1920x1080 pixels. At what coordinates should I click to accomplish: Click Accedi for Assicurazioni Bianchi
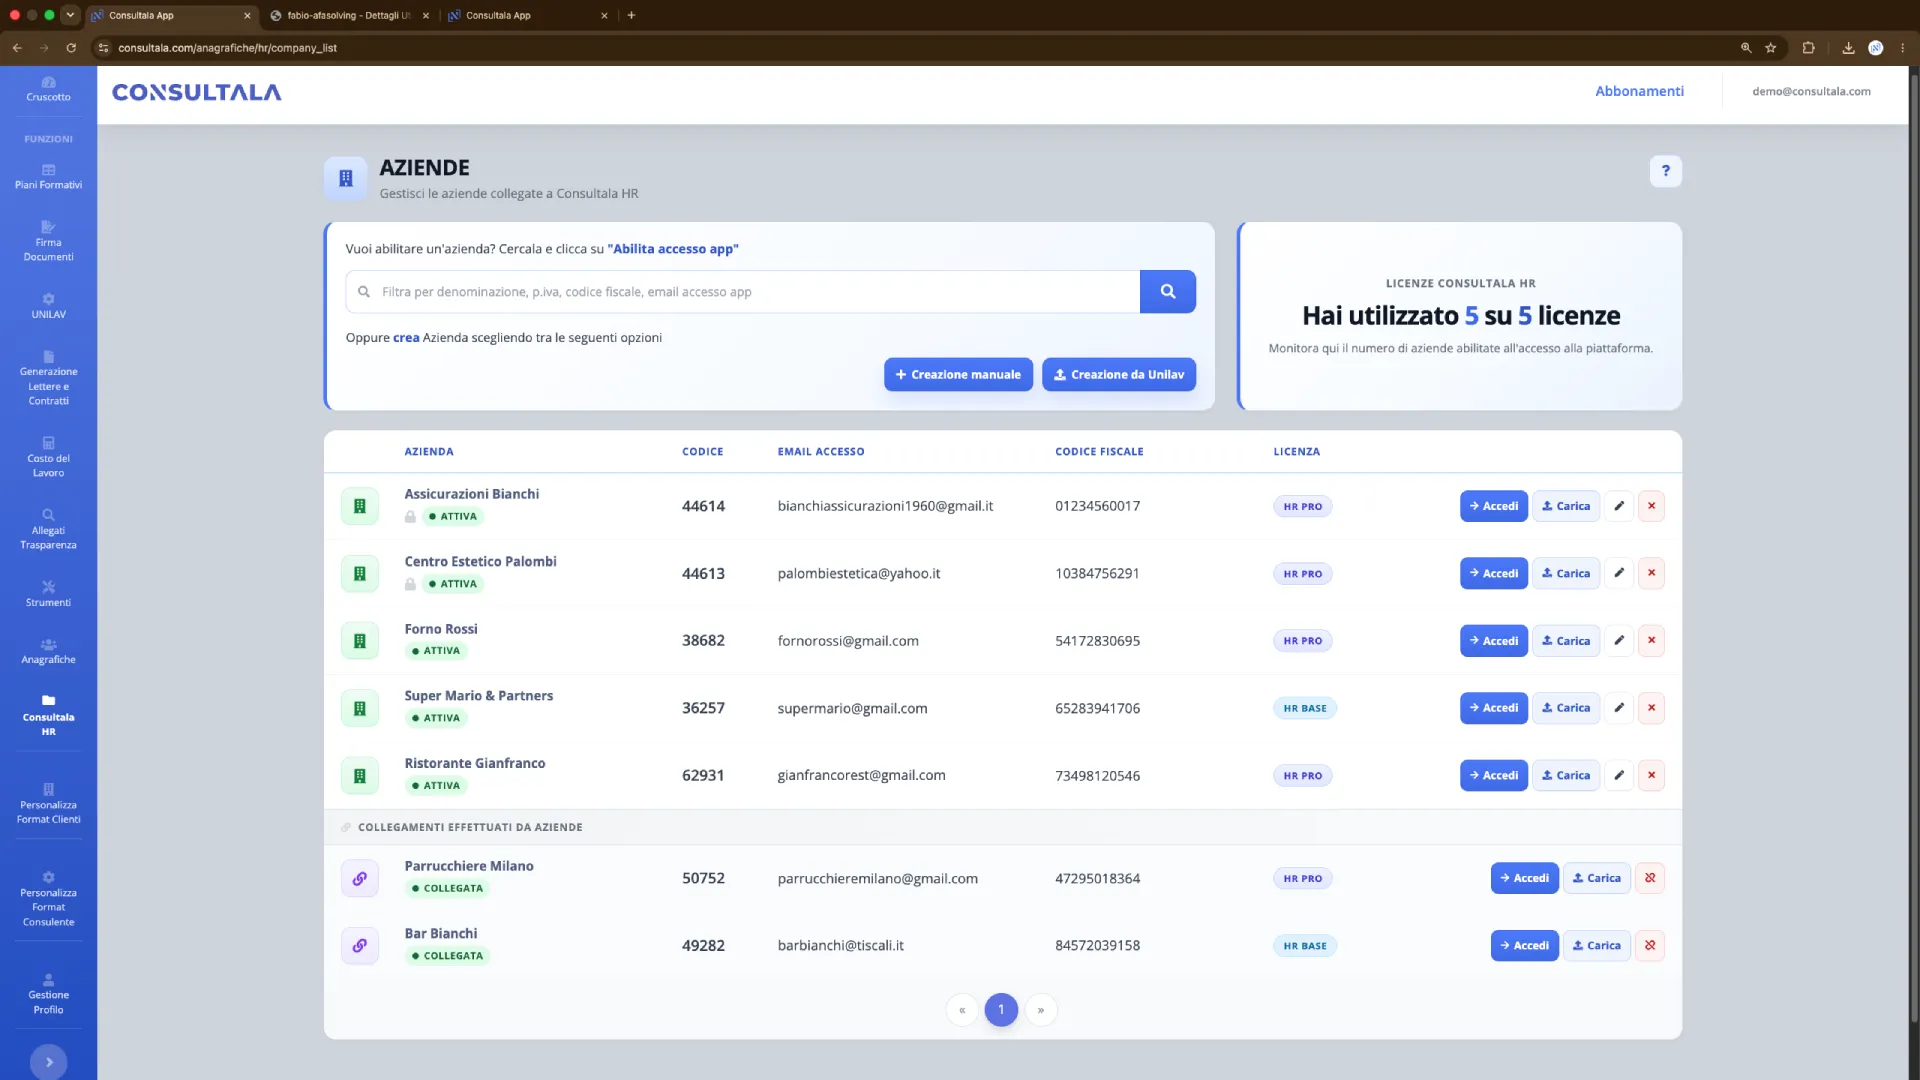point(1494,506)
